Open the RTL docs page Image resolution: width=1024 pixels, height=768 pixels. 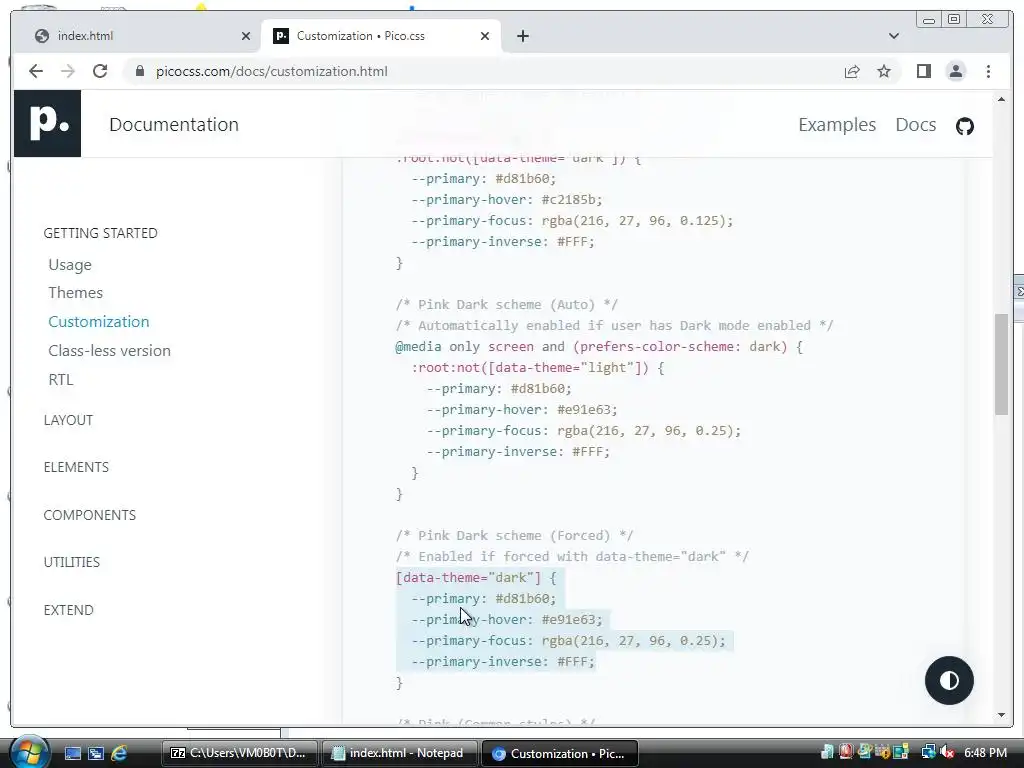pyautogui.click(x=61, y=379)
